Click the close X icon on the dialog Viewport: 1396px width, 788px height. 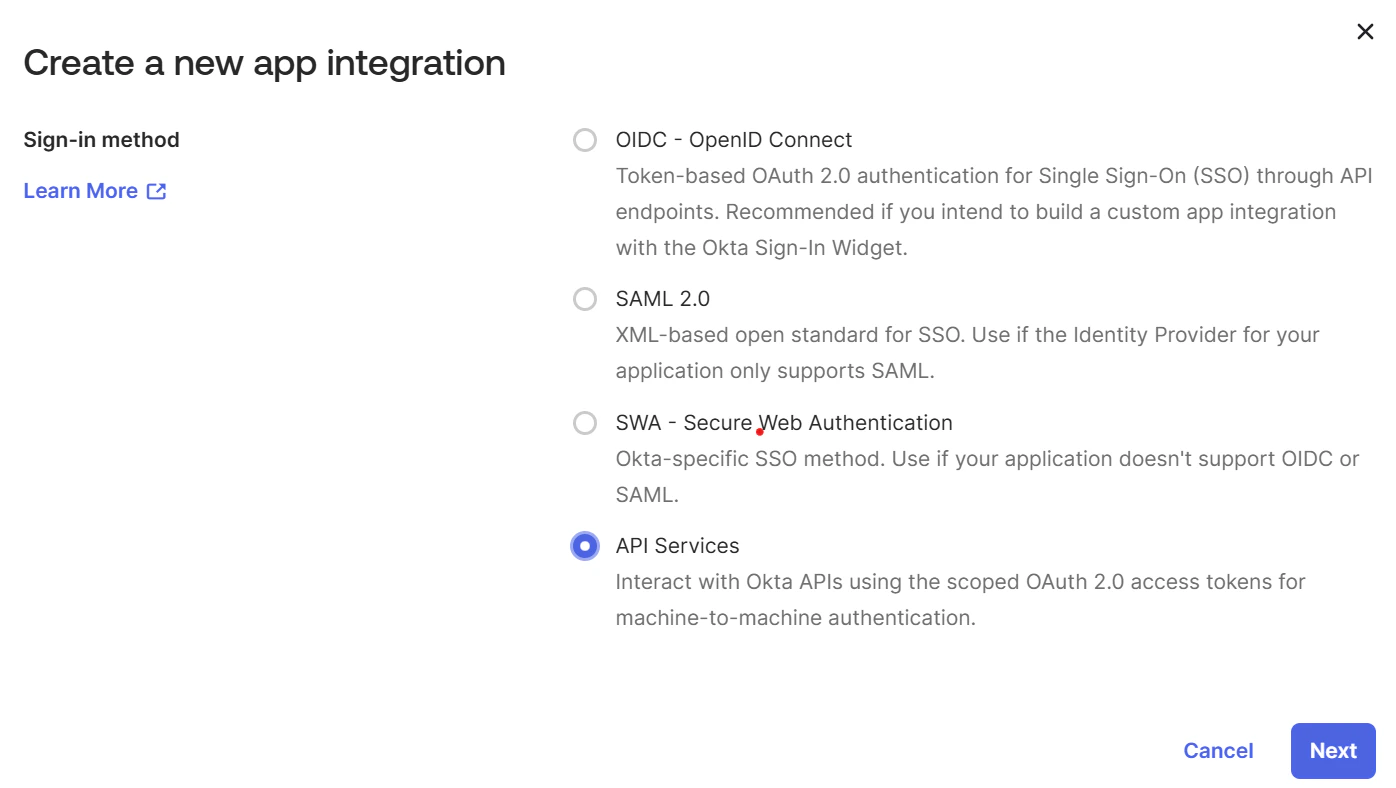(x=1365, y=31)
